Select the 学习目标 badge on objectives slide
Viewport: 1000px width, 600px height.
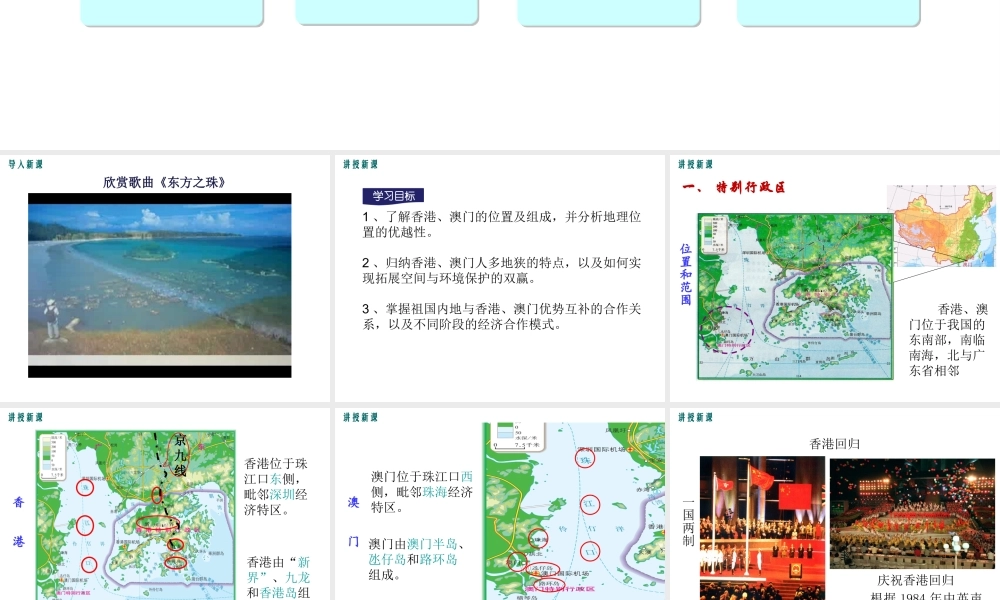pos(393,196)
